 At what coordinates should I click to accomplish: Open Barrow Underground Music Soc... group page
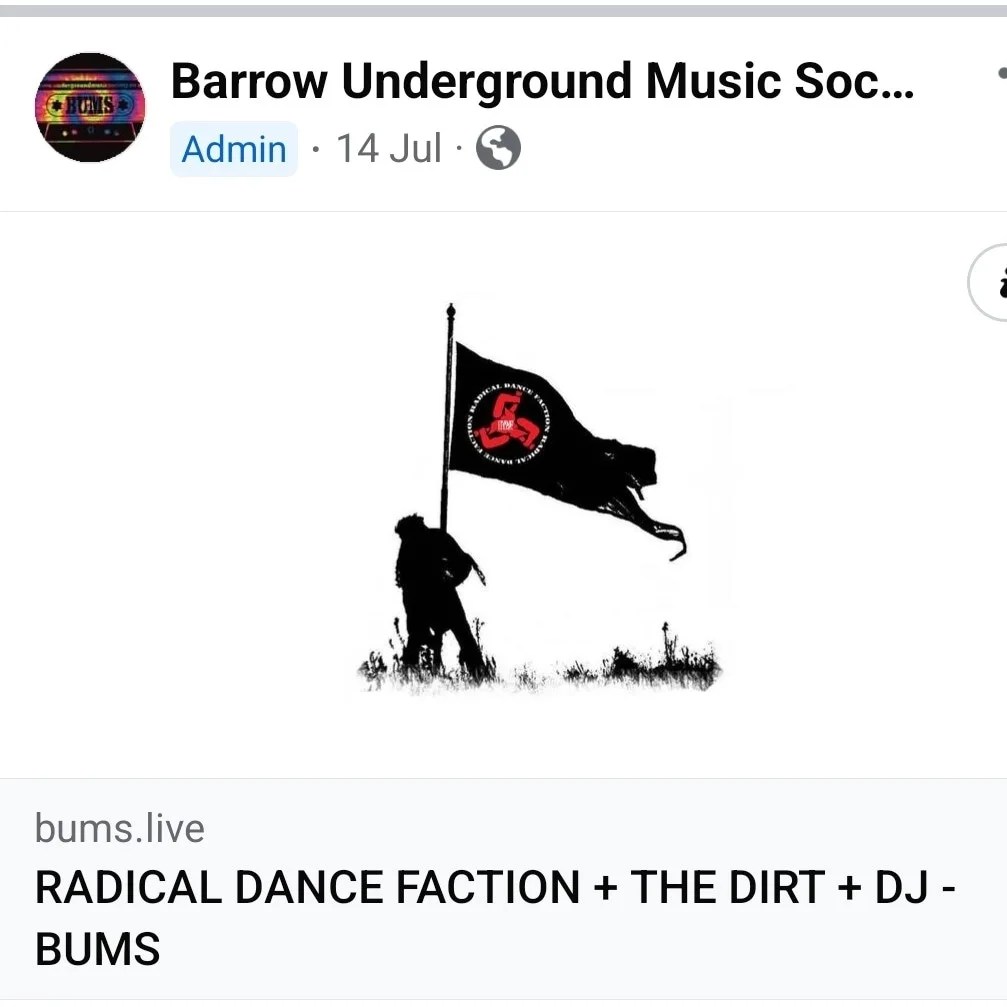pyautogui.click(x=542, y=81)
